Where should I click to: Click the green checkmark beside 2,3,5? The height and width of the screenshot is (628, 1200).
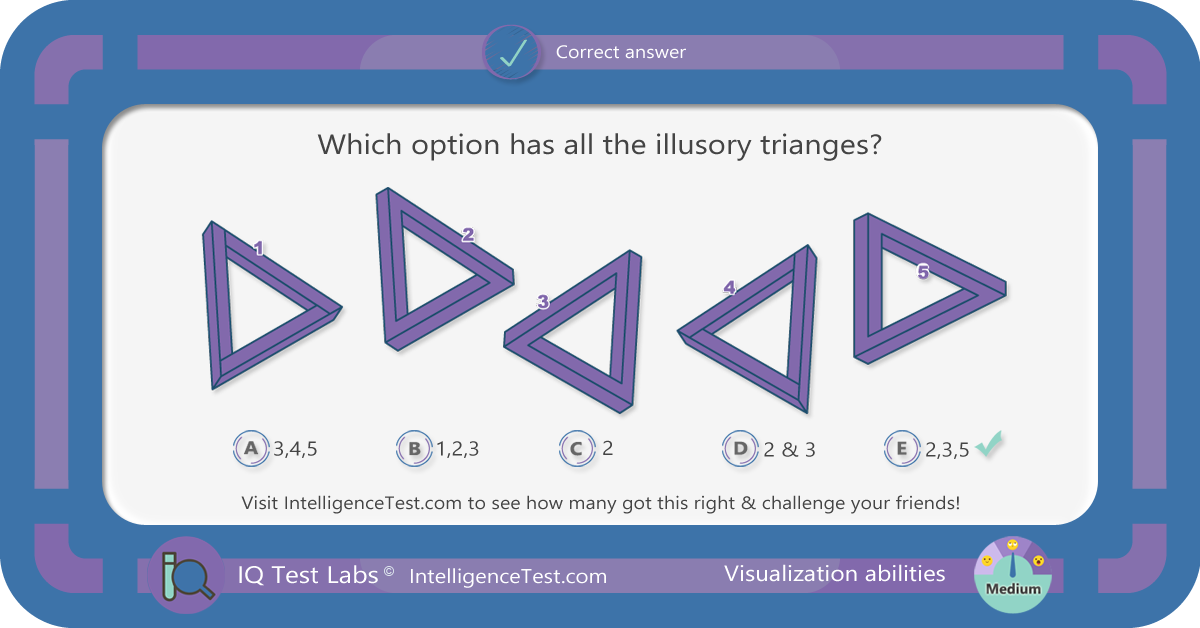tap(989, 445)
